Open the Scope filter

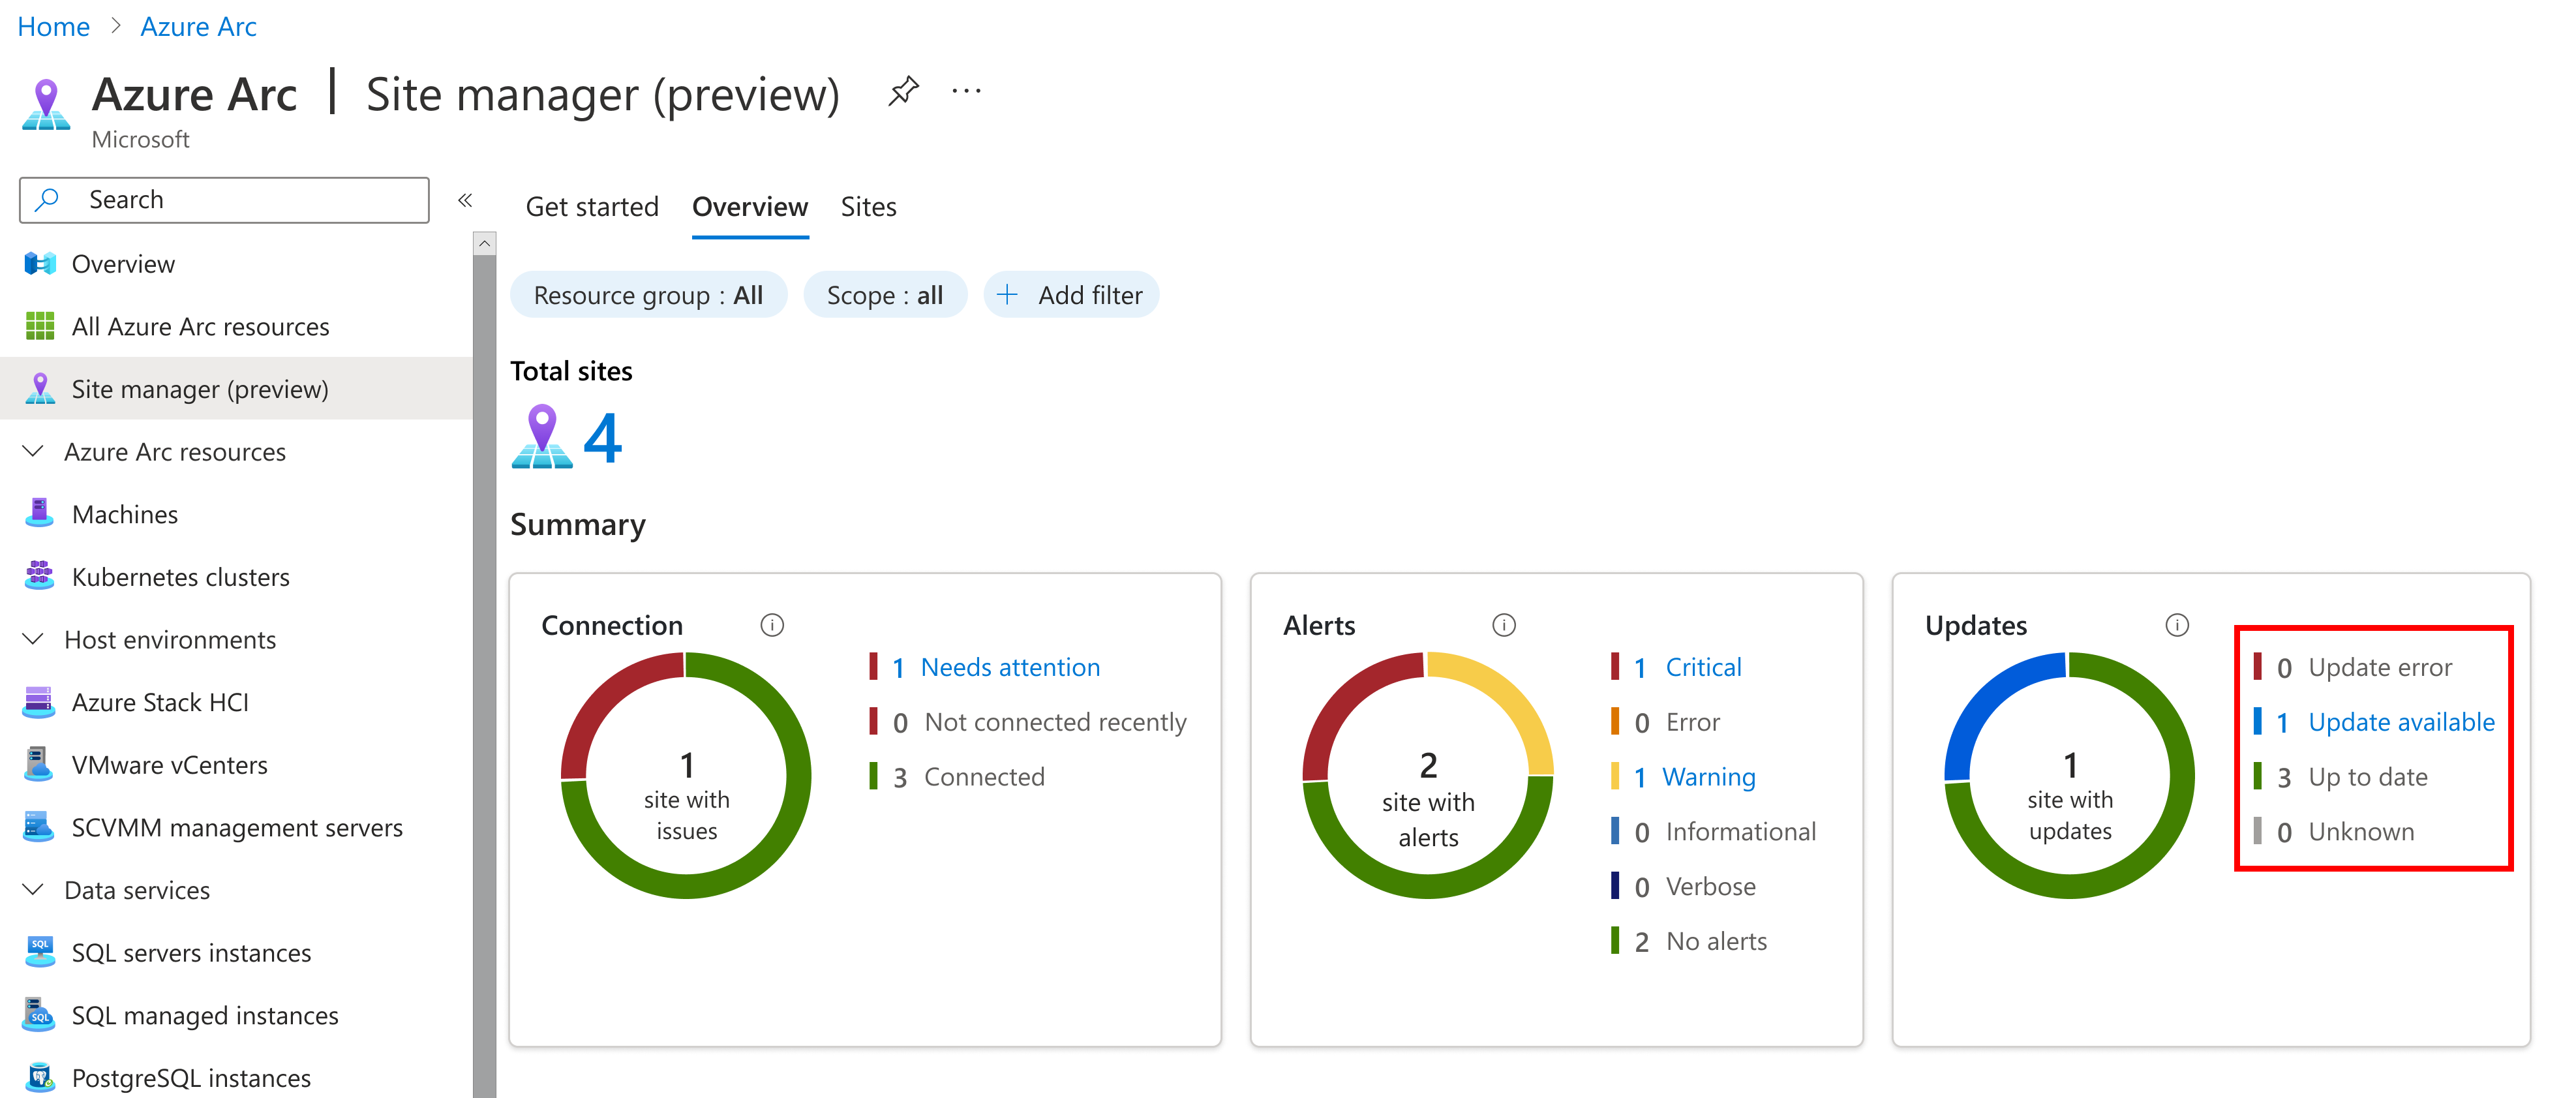click(884, 295)
